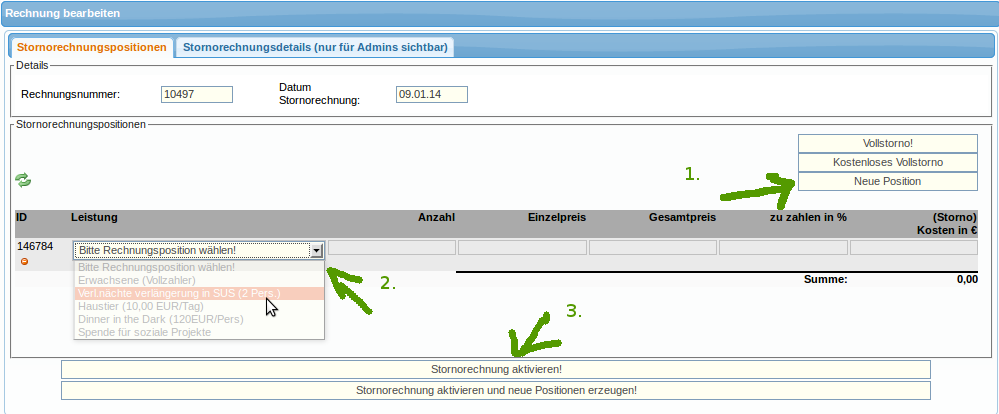
Task: Click the Einzelpreis field in the row
Action: click(x=522, y=248)
